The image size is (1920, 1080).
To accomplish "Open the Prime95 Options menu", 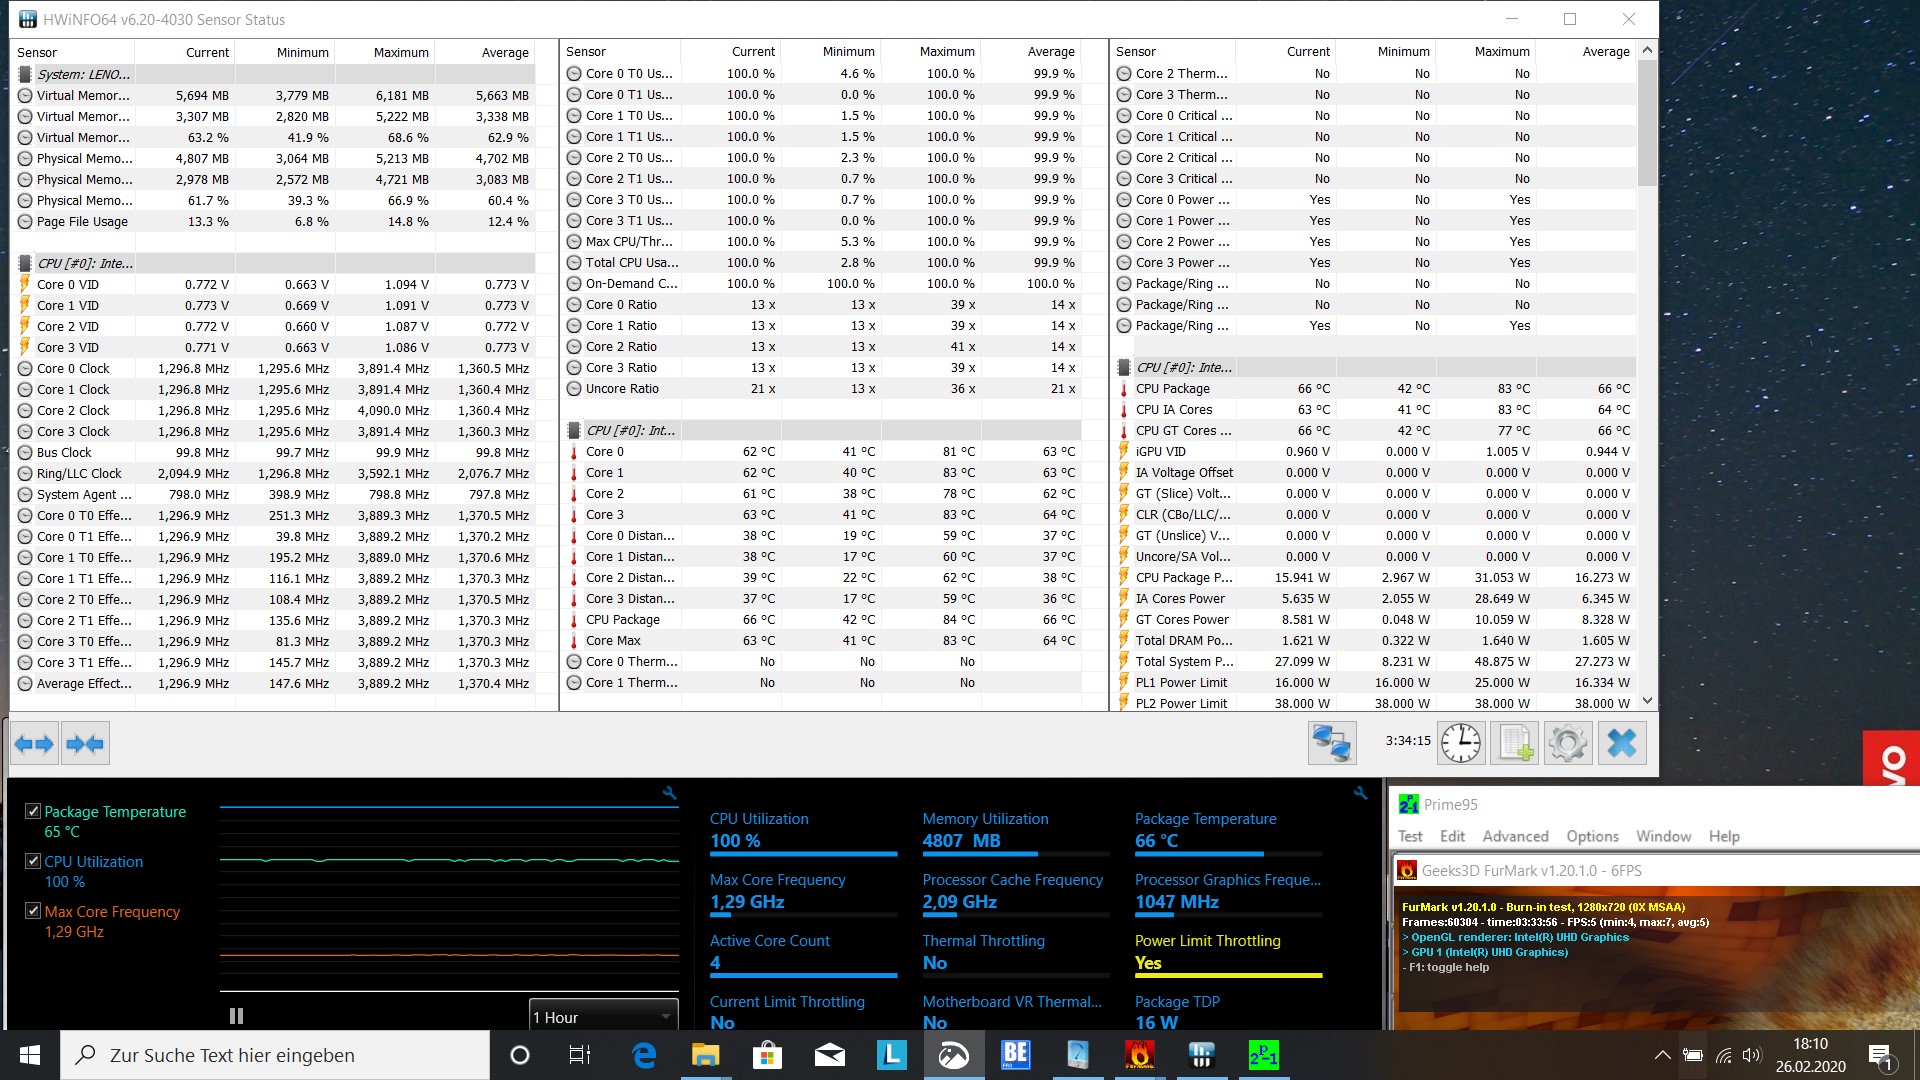I will (x=1592, y=836).
